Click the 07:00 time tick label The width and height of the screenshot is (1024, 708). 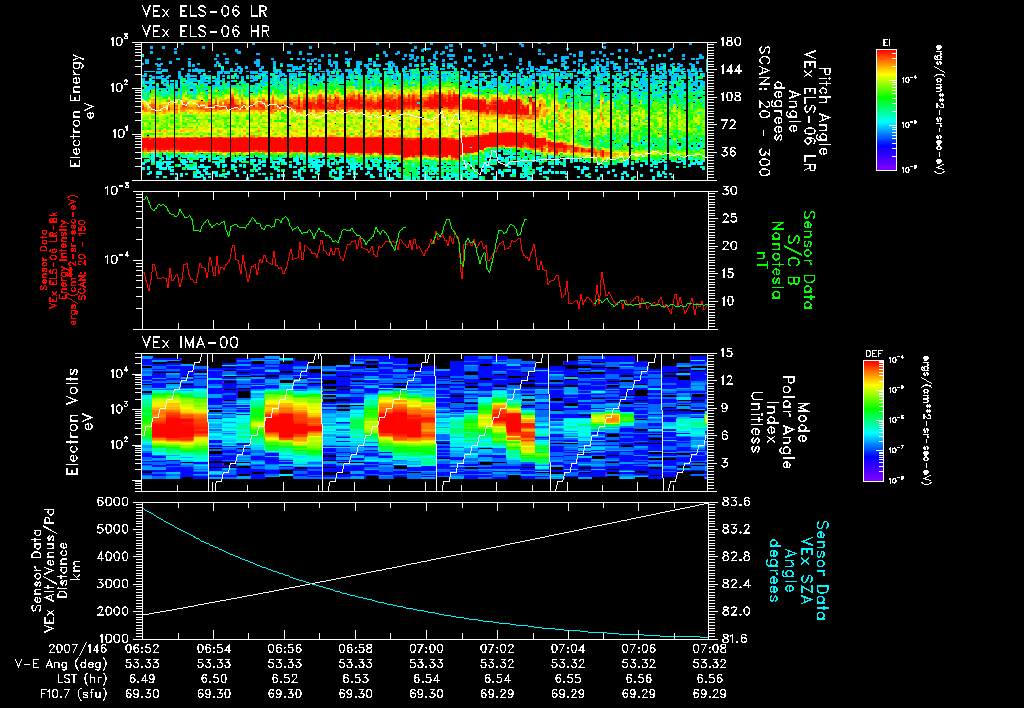[426, 648]
